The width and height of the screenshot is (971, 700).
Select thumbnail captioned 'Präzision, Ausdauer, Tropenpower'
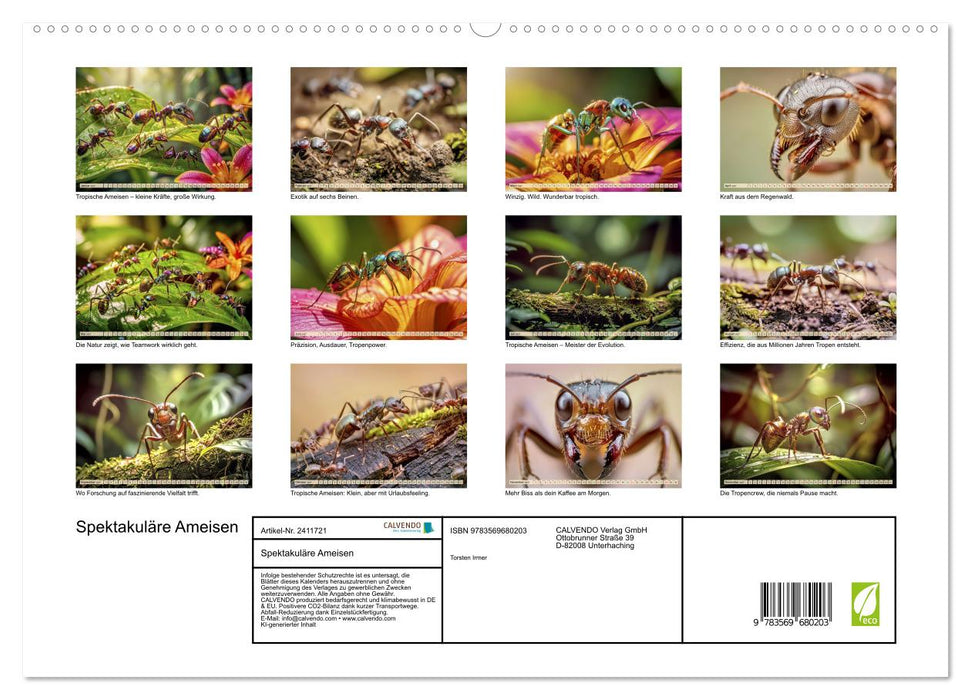(x=378, y=278)
